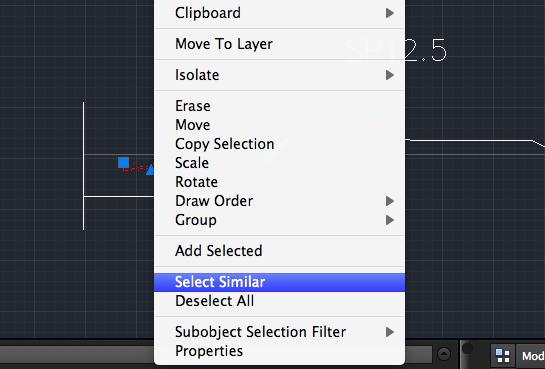Screen dimensions: 545x369
Task: Click the dark round handle beside the status bar
Action: tap(468, 348)
